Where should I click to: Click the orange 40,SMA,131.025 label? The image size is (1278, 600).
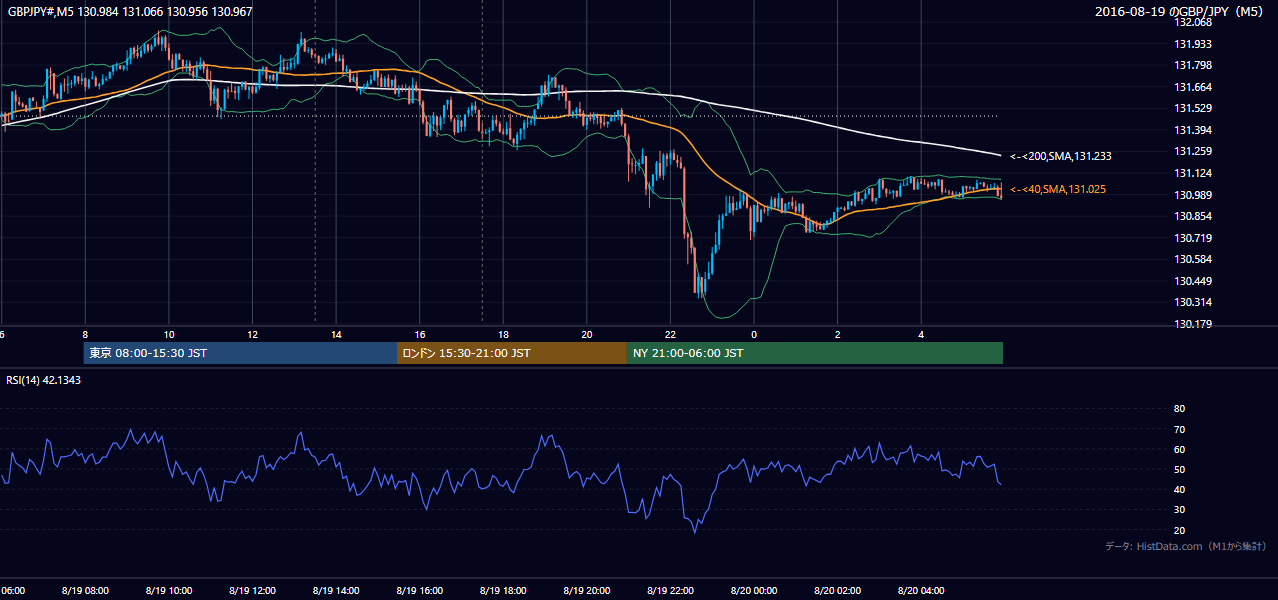(x=1058, y=189)
